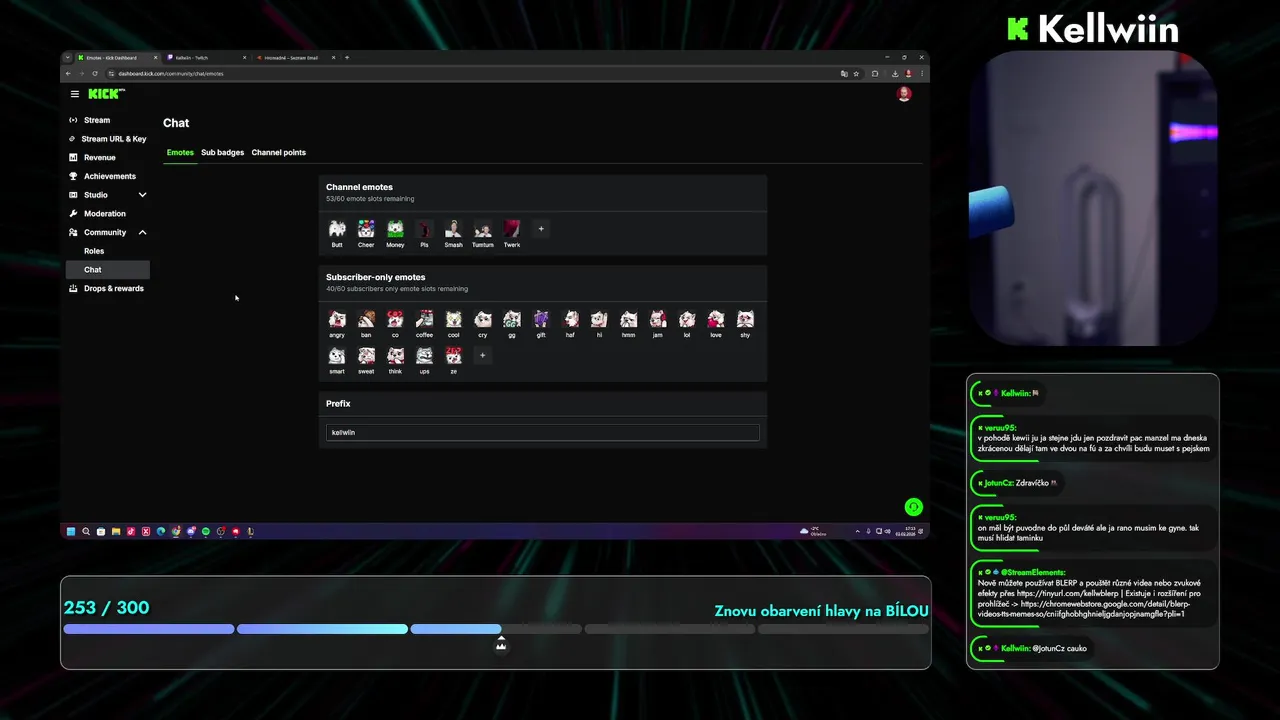The height and width of the screenshot is (720, 1280).
Task: Click the browser address bar URL
Action: pyautogui.click(x=170, y=73)
